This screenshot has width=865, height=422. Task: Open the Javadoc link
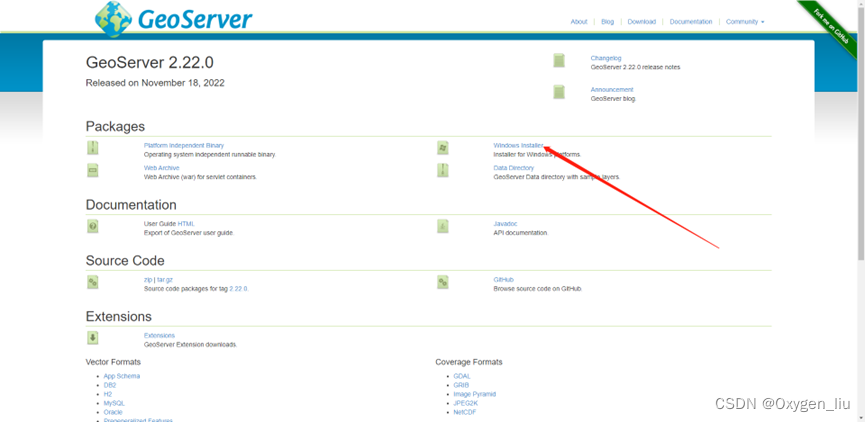505,224
